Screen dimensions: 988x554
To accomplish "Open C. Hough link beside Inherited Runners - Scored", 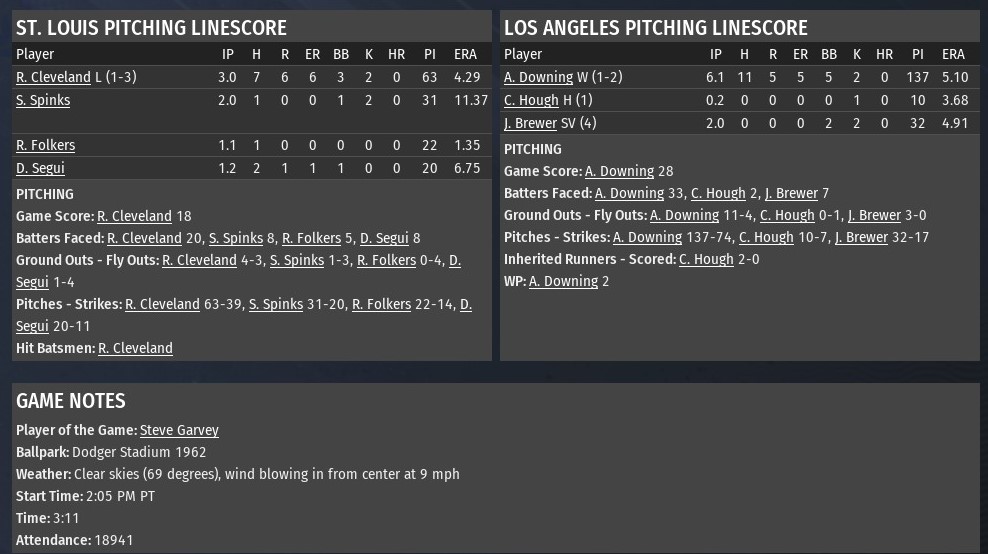I will tap(706, 259).
